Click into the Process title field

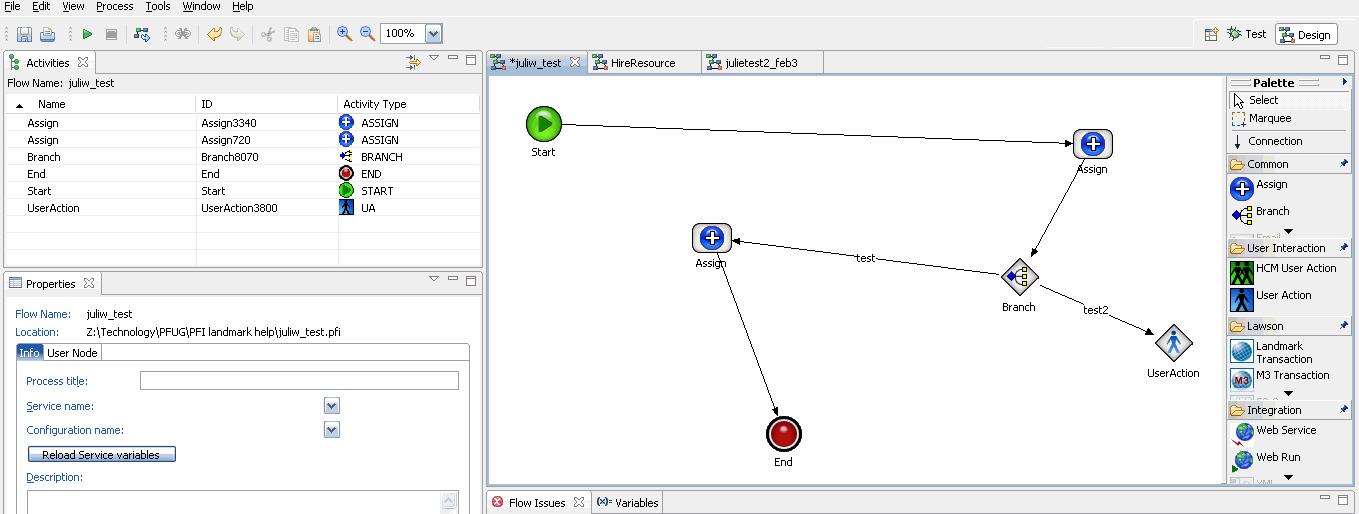click(299, 381)
